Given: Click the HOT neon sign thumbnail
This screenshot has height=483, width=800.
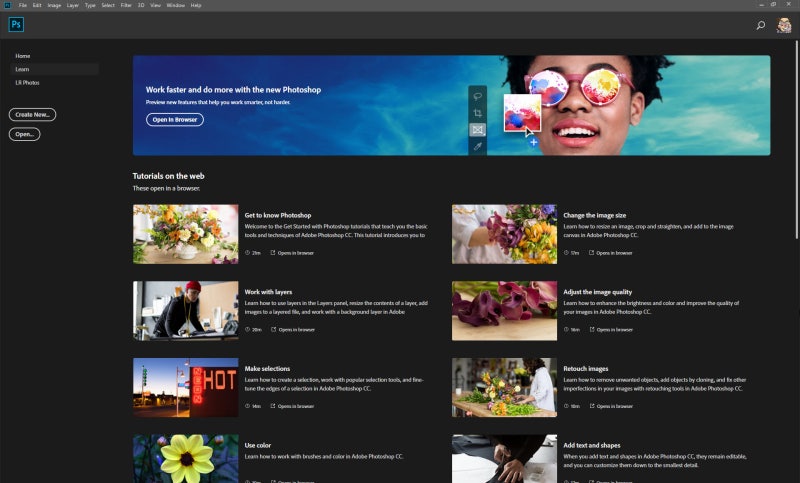Looking at the screenshot, I should [x=186, y=388].
